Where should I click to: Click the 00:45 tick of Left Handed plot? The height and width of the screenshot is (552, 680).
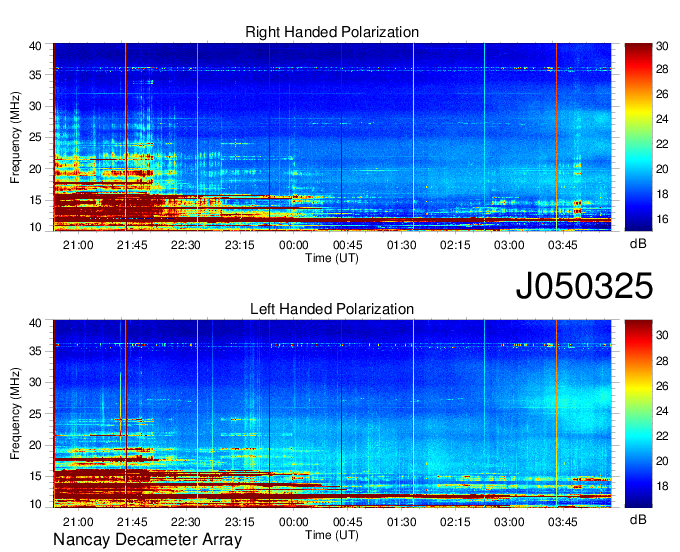347,522
